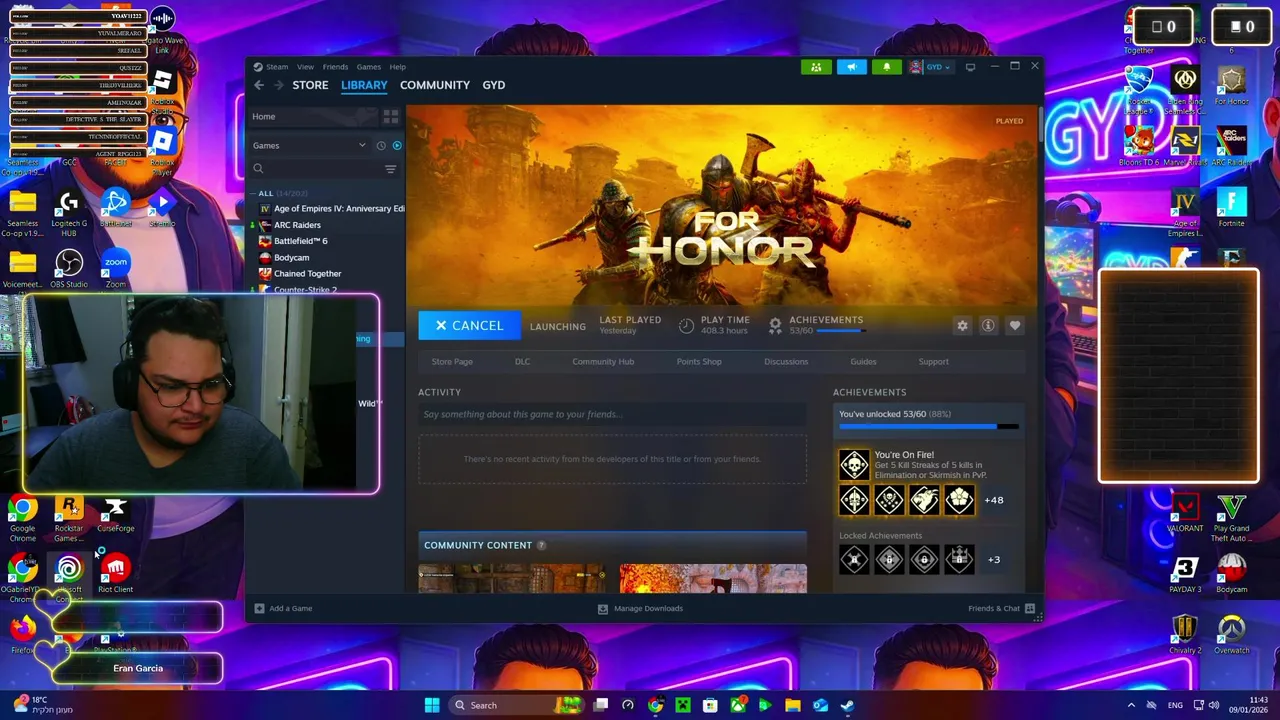1280x720 pixels.
Task: Open the Community Hub link
Action: pos(603,361)
